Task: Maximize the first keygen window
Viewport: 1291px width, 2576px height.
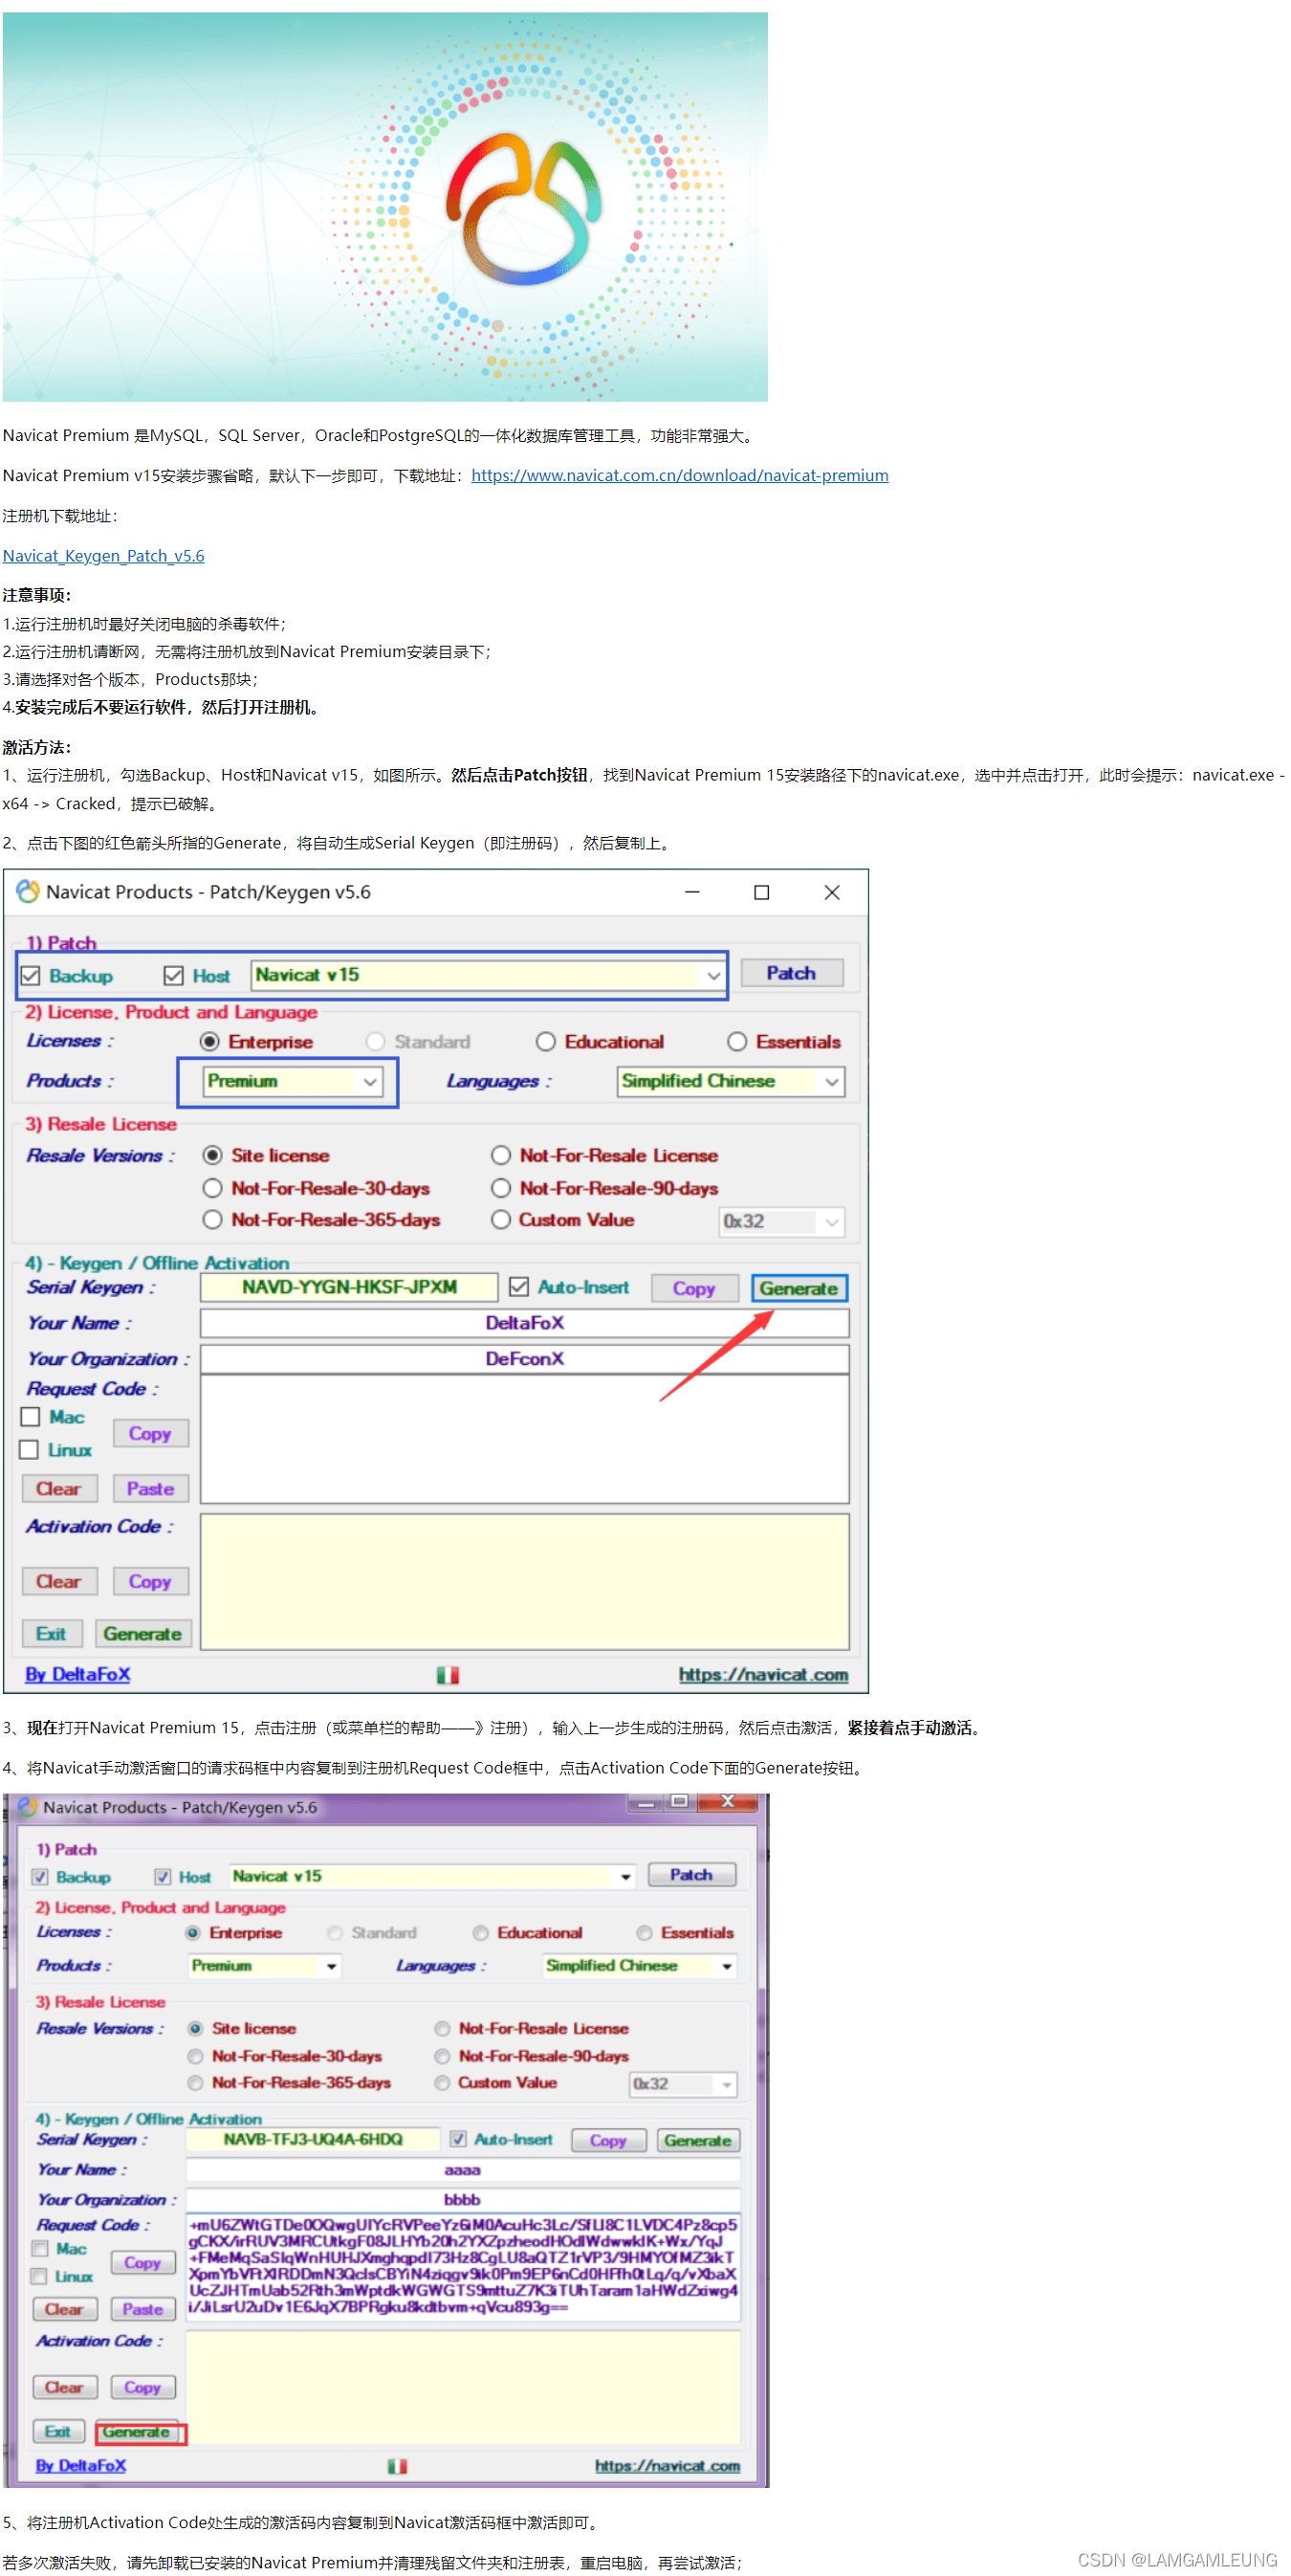Action: (762, 892)
